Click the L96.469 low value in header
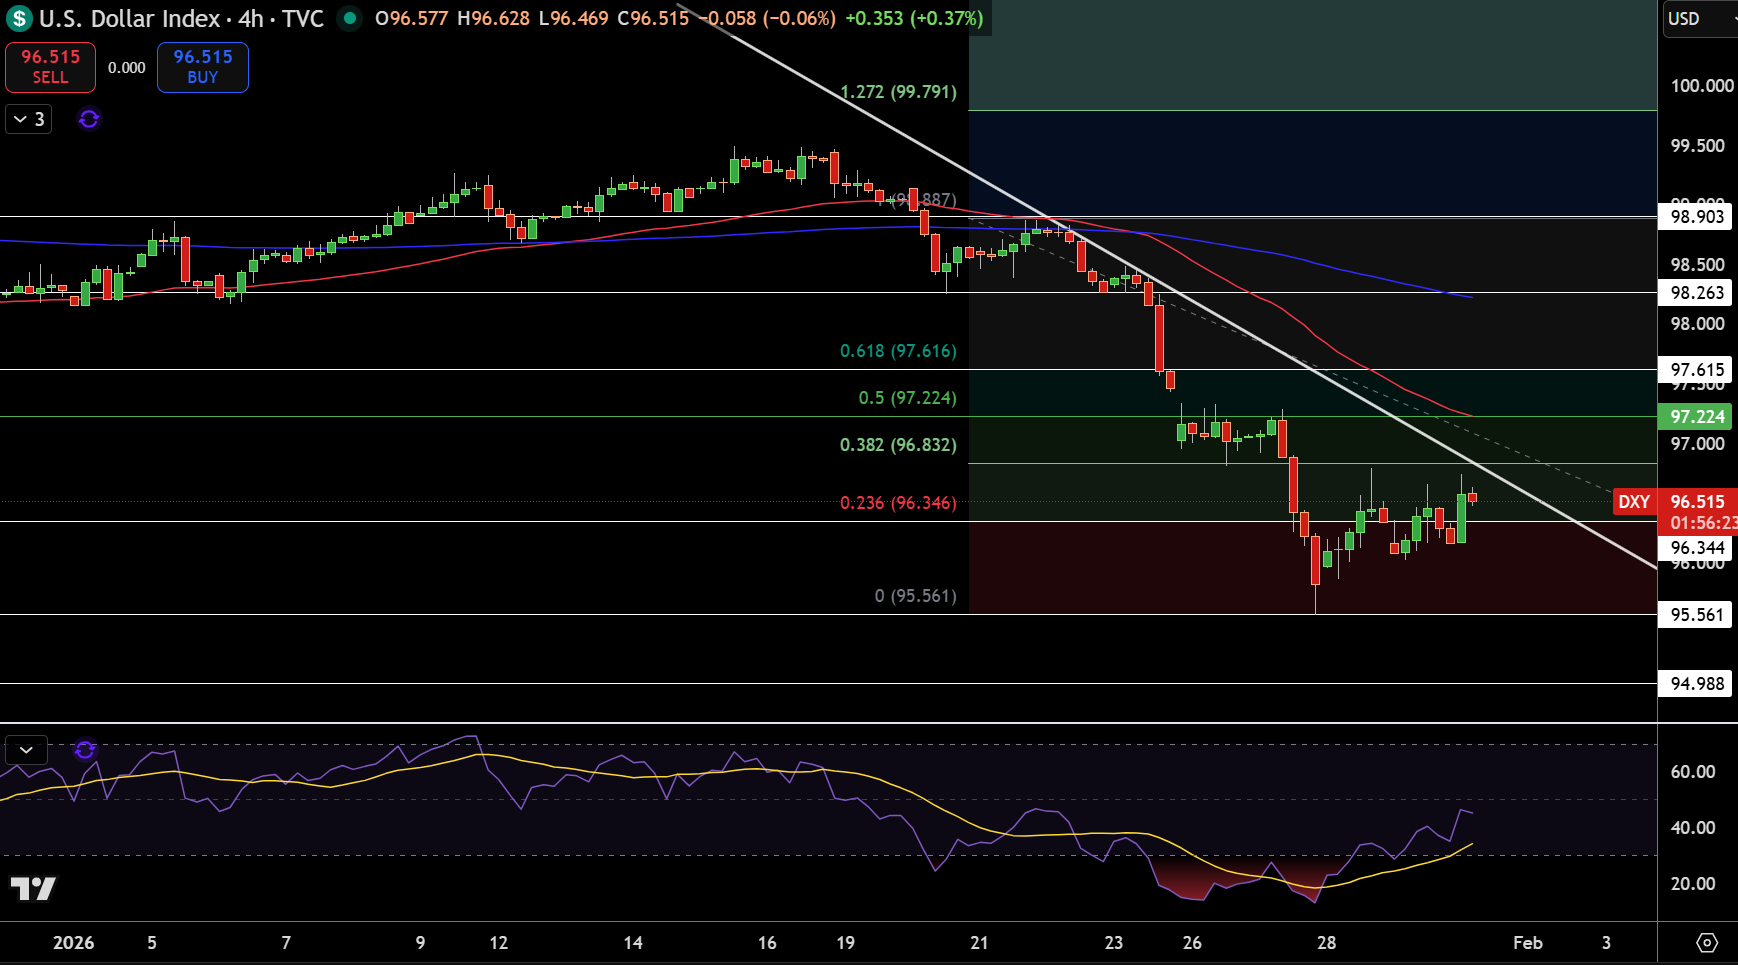The image size is (1738, 965). coord(573,18)
